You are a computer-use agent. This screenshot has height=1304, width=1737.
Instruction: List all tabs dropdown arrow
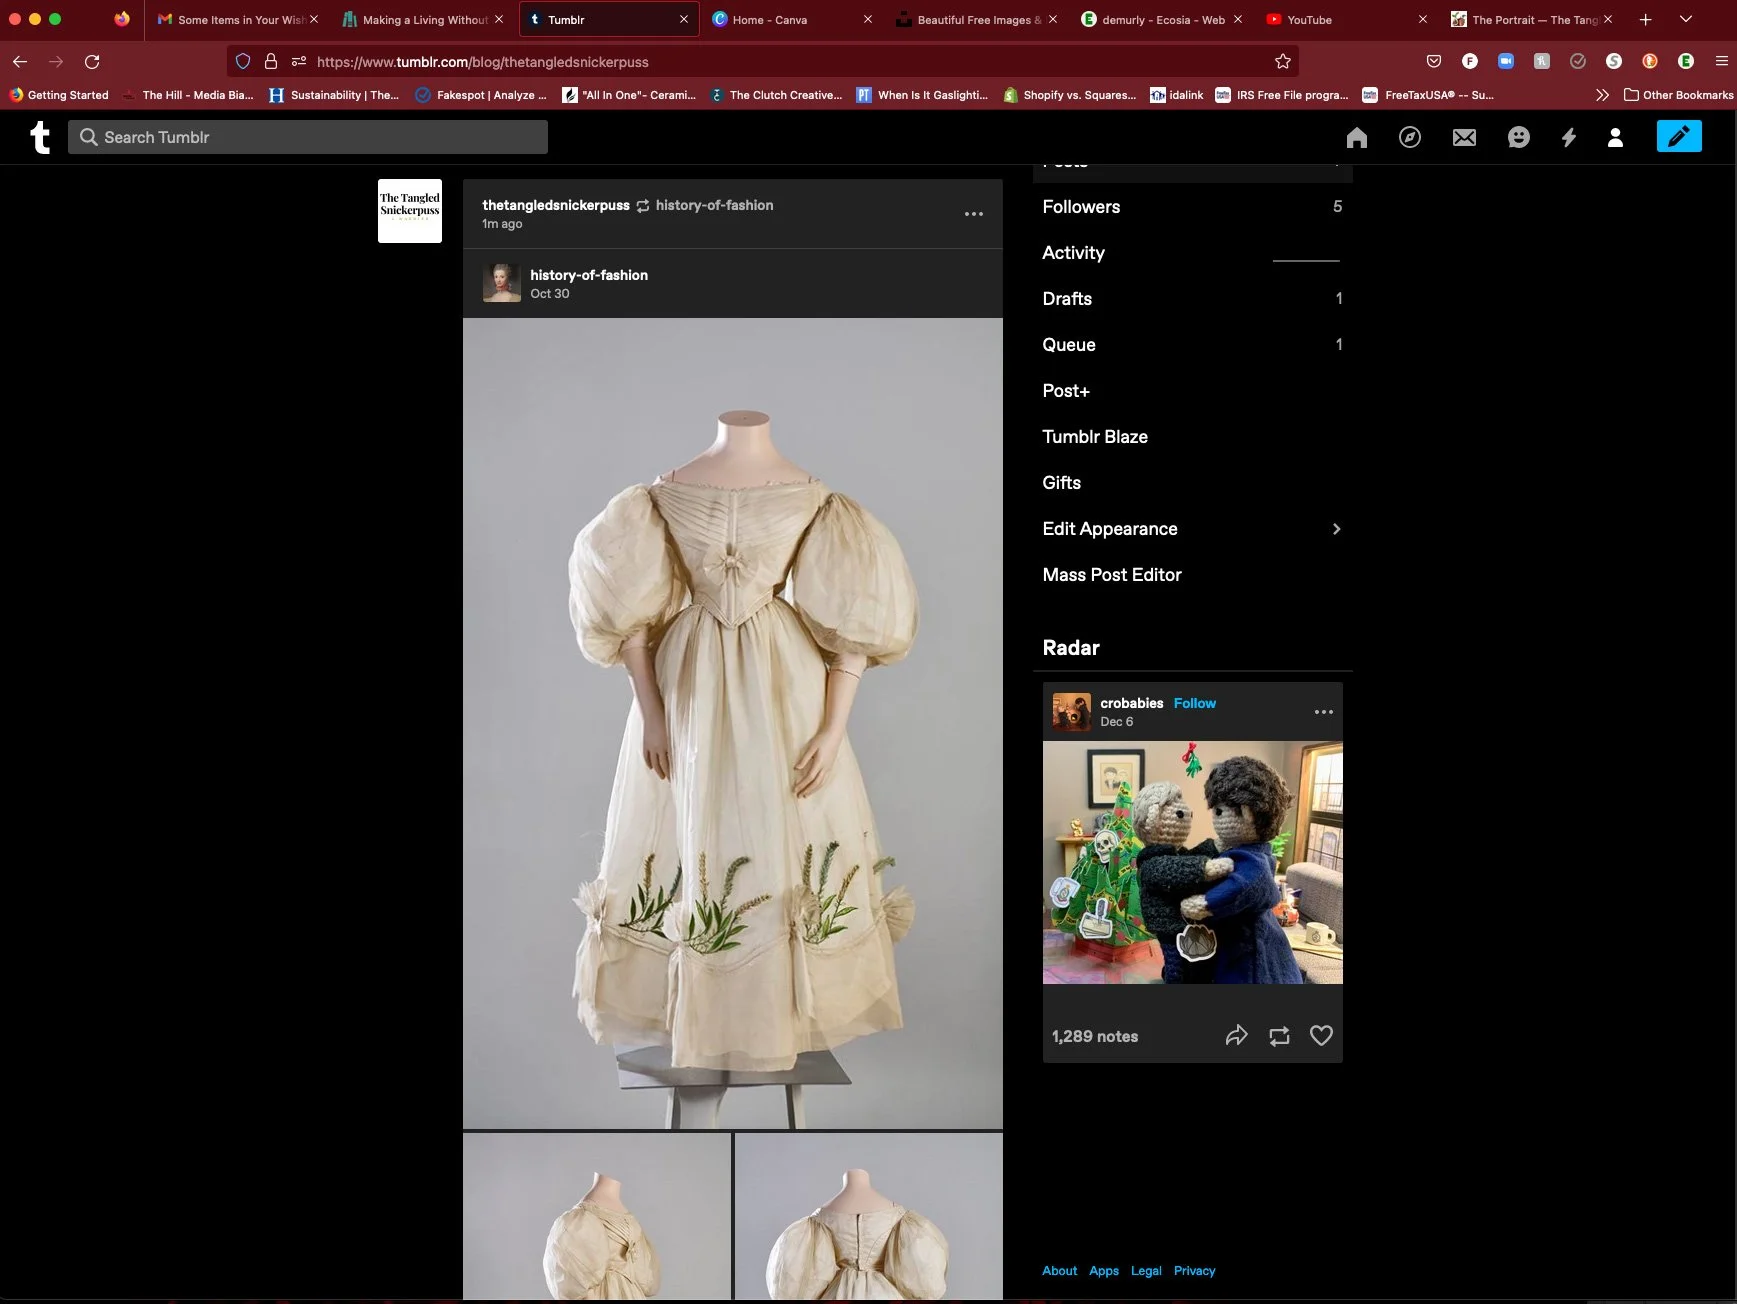[1686, 20]
